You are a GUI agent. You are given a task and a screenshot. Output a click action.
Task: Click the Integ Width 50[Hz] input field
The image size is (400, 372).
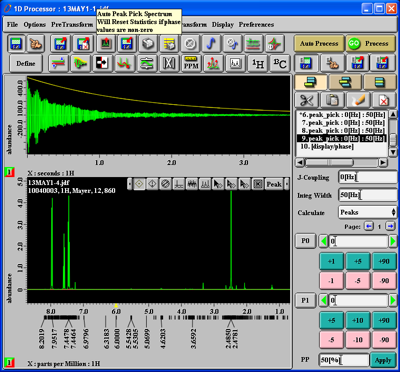367,195
